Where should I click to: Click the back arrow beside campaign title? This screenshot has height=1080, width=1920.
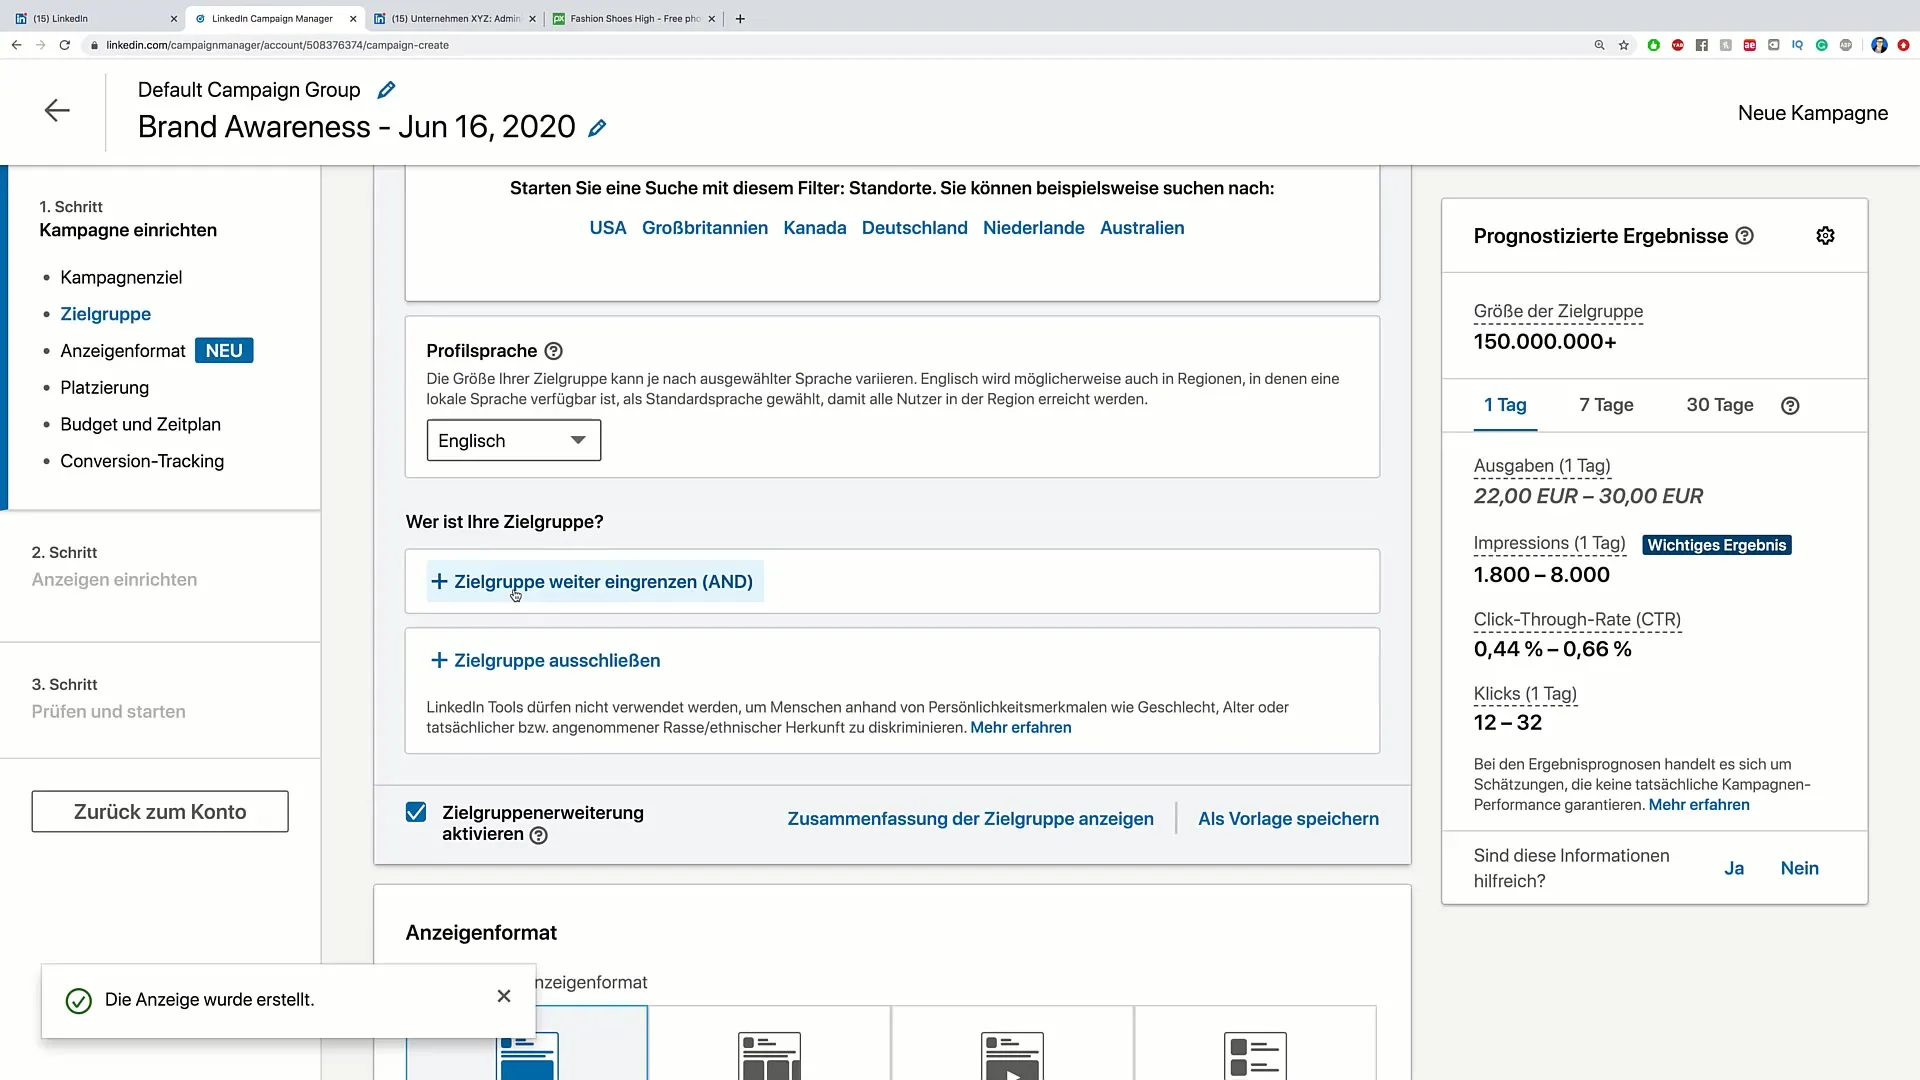point(57,110)
